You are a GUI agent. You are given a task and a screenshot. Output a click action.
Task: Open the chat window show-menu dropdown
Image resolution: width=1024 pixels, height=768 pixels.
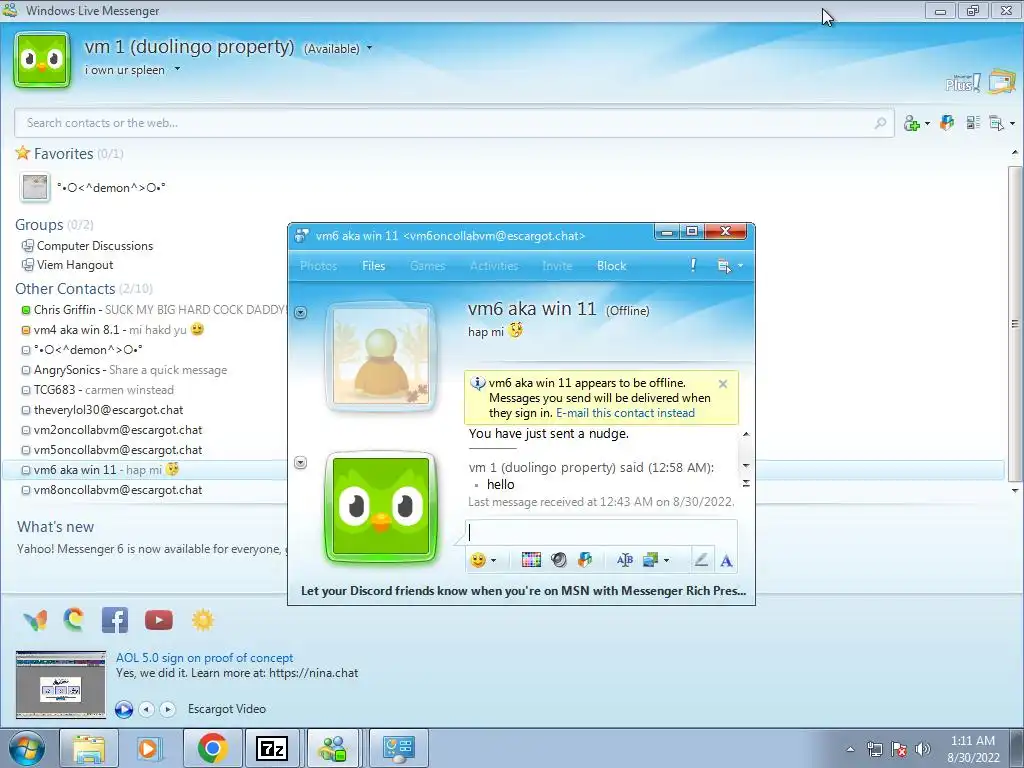(x=730, y=266)
